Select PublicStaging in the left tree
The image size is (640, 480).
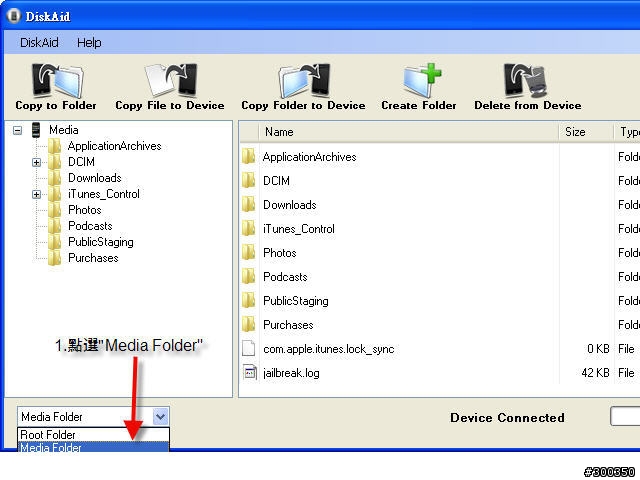pyautogui.click(x=101, y=242)
